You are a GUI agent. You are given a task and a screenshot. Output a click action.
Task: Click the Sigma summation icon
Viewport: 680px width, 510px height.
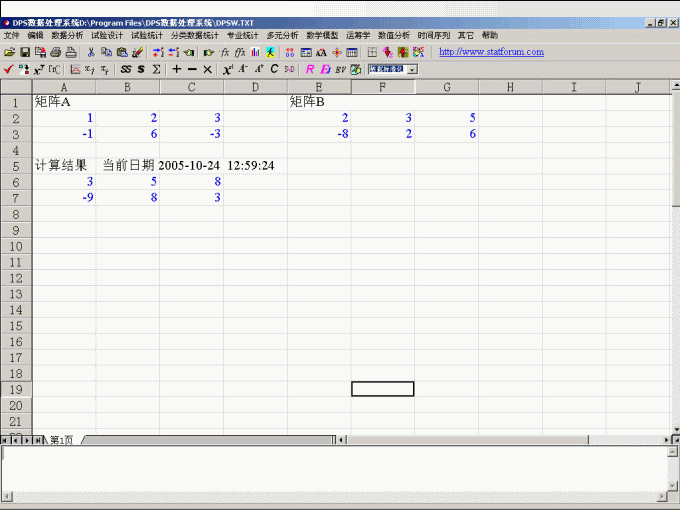pos(156,69)
